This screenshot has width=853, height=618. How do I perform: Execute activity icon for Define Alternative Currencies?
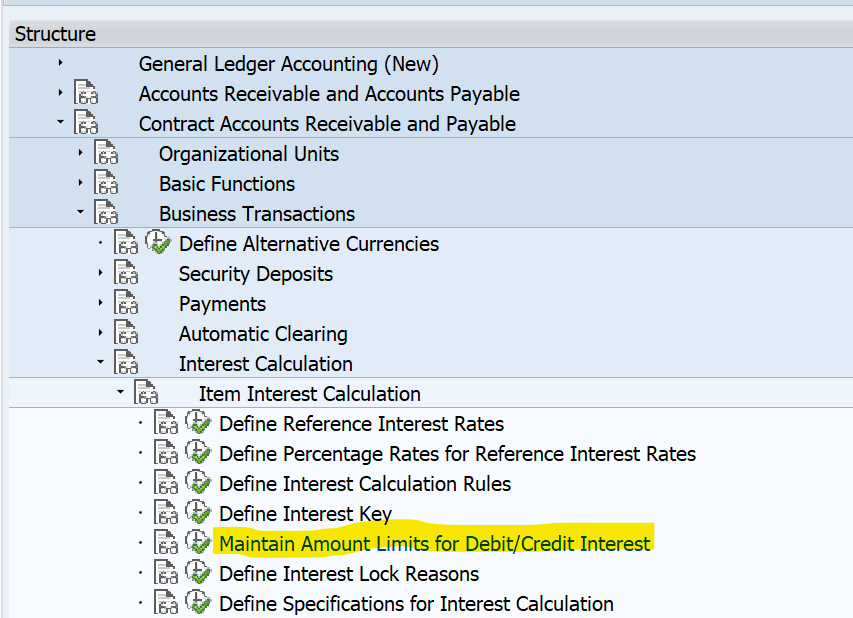click(158, 242)
